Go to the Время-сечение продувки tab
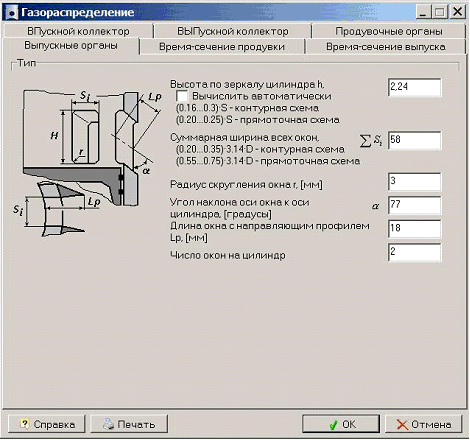470x440 pixels. [x=222, y=47]
